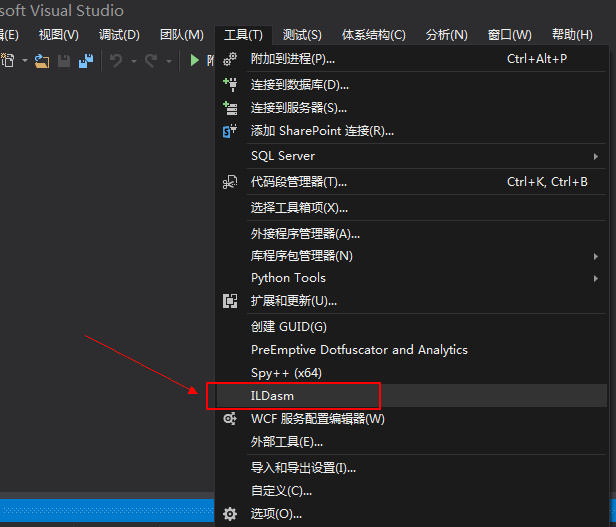Image resolution: width=616 pixels, height=527 pixels.
Task: Select 连接到服务器(S)... menu entry
Action: pos(411,108)
